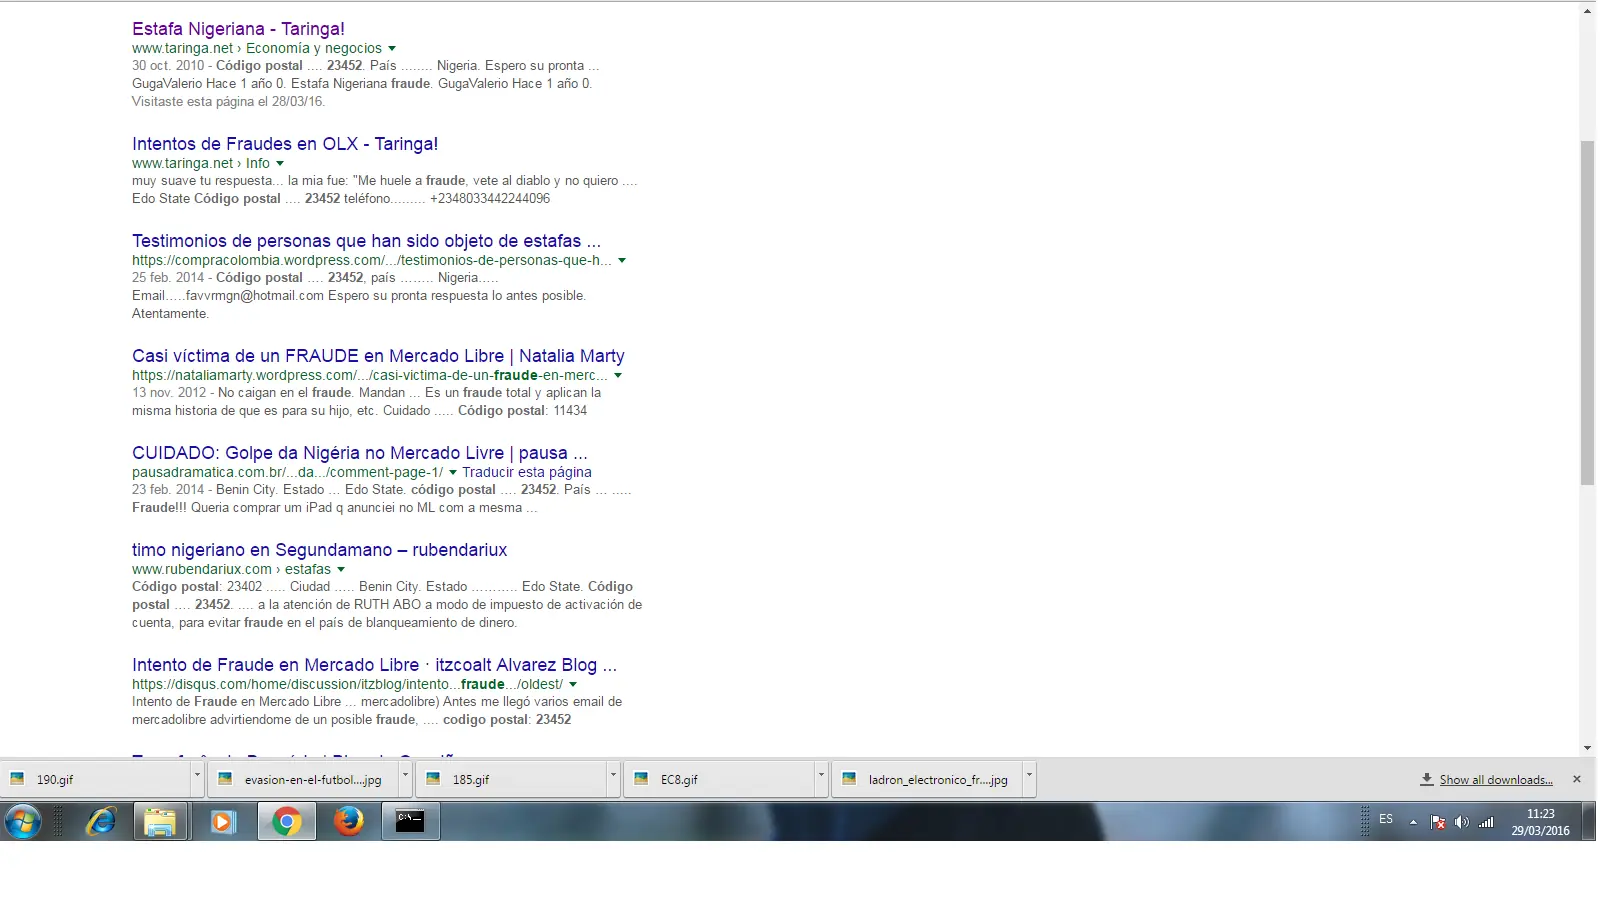The width and height of the screenshot is (1600, 900).
Task: Click the volume speaker tray icon
Action: [1461, 822]
